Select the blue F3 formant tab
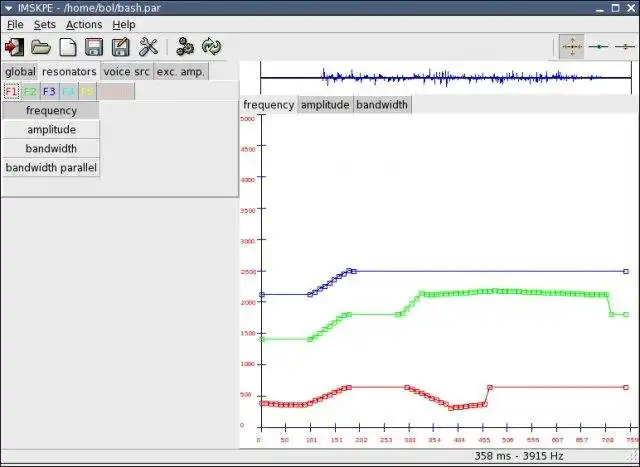Screen dimensions: 640x467 click(x=49, y=91)
